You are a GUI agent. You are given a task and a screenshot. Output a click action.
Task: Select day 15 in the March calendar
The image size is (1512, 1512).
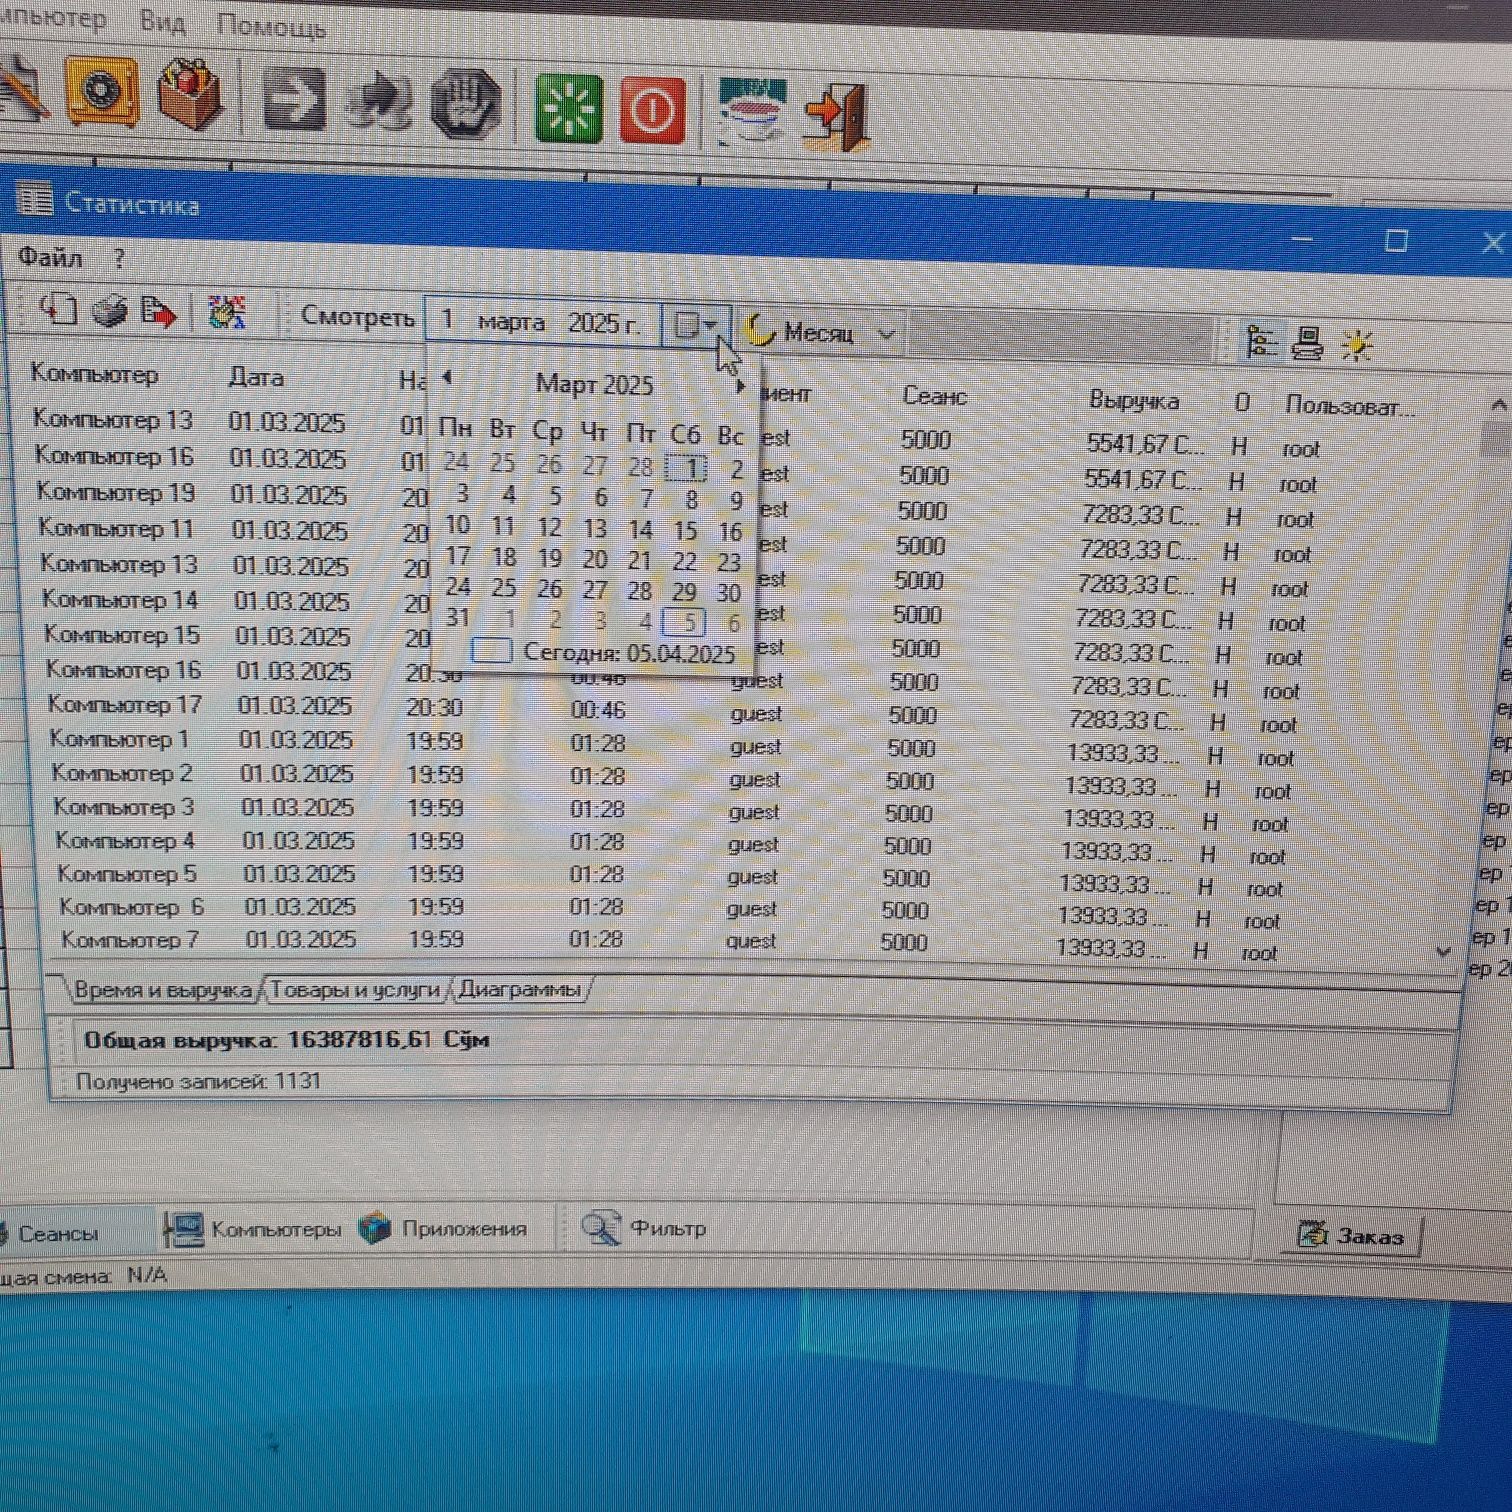(x=685, y=530)
